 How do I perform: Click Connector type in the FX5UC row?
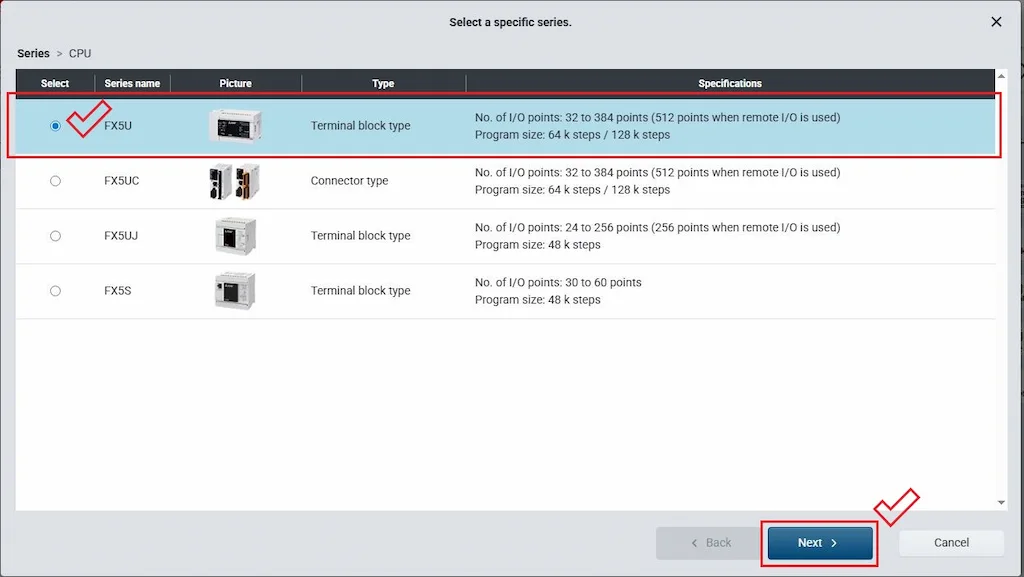pos(349,181)
